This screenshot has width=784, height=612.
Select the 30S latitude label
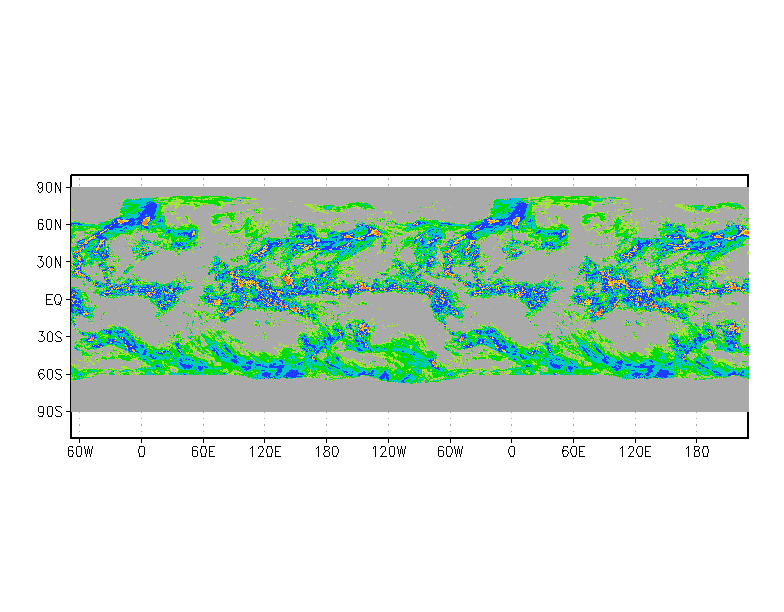pyautogui.click(x=50, y=337)
